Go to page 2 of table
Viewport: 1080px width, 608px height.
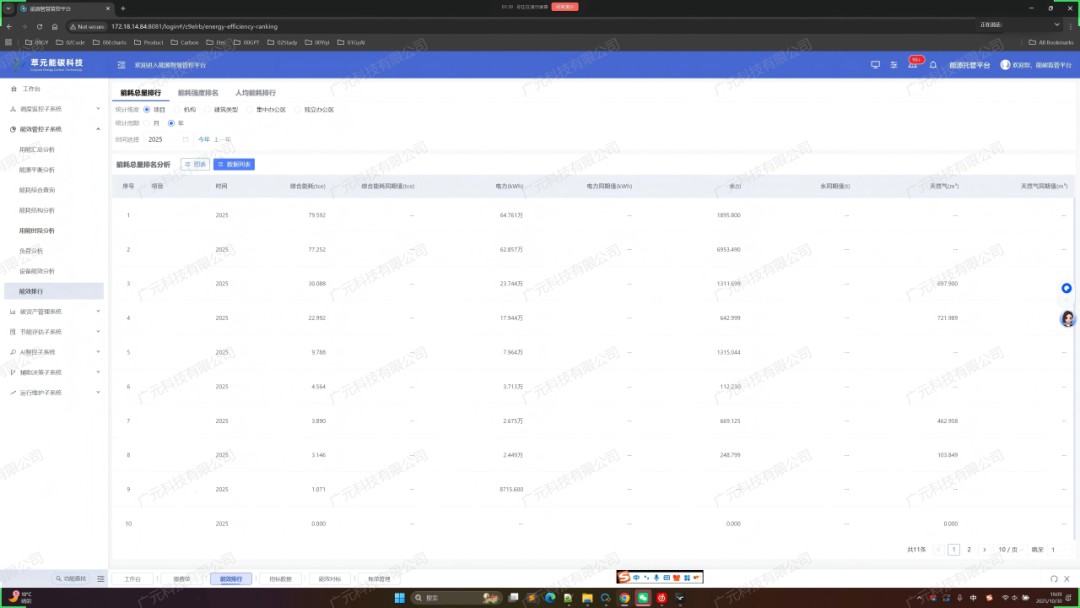(969, 549)
